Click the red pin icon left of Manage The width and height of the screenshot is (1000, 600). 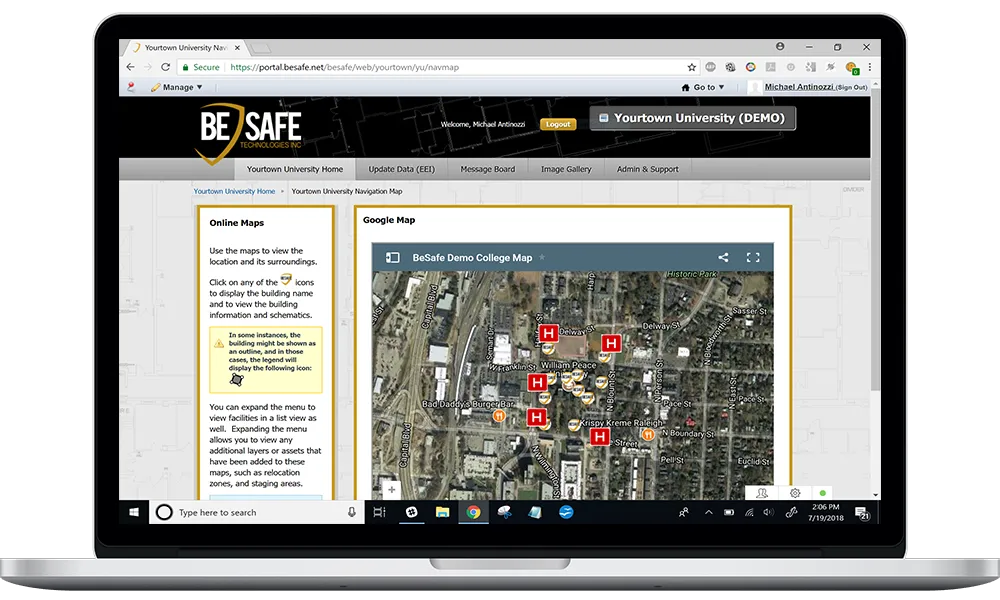(131, 87)
